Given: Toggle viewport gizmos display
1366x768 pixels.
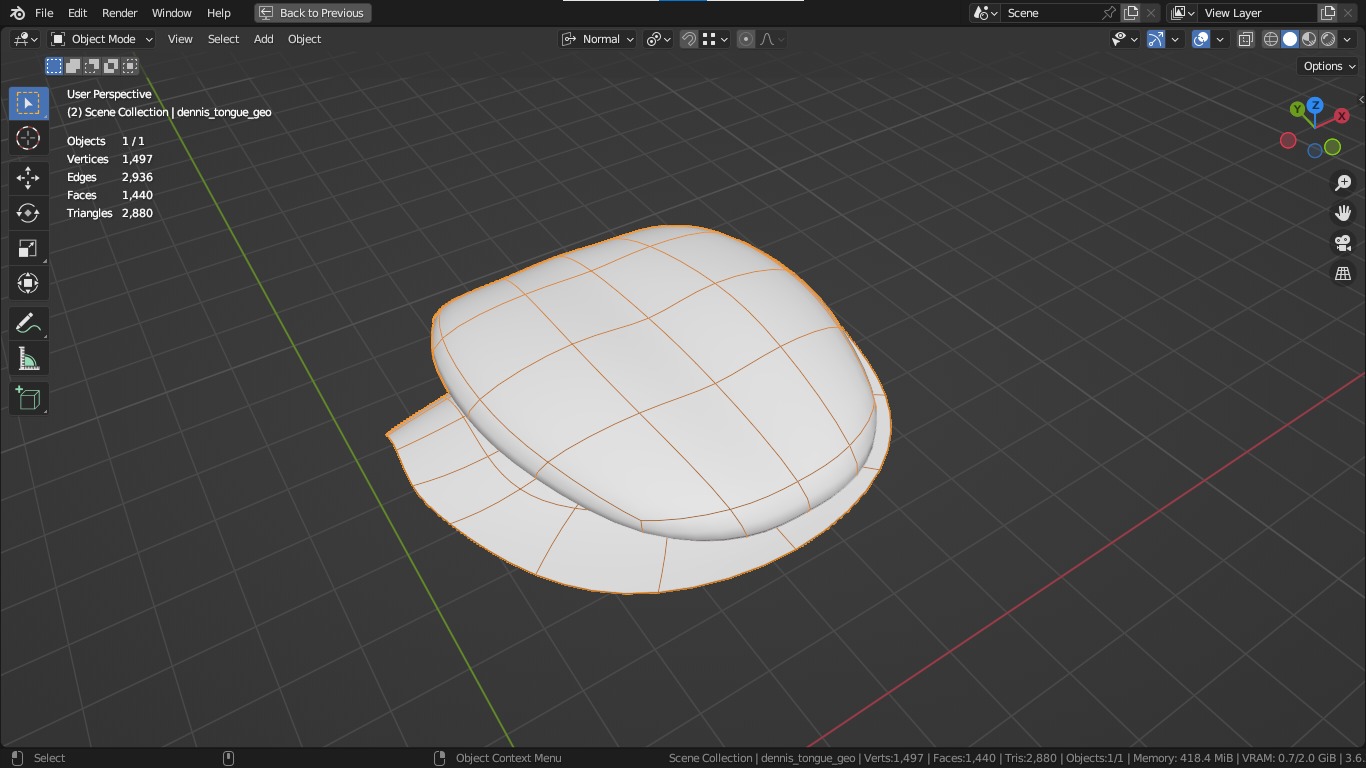Looking at the screenshot, I should coord(1156,39).
